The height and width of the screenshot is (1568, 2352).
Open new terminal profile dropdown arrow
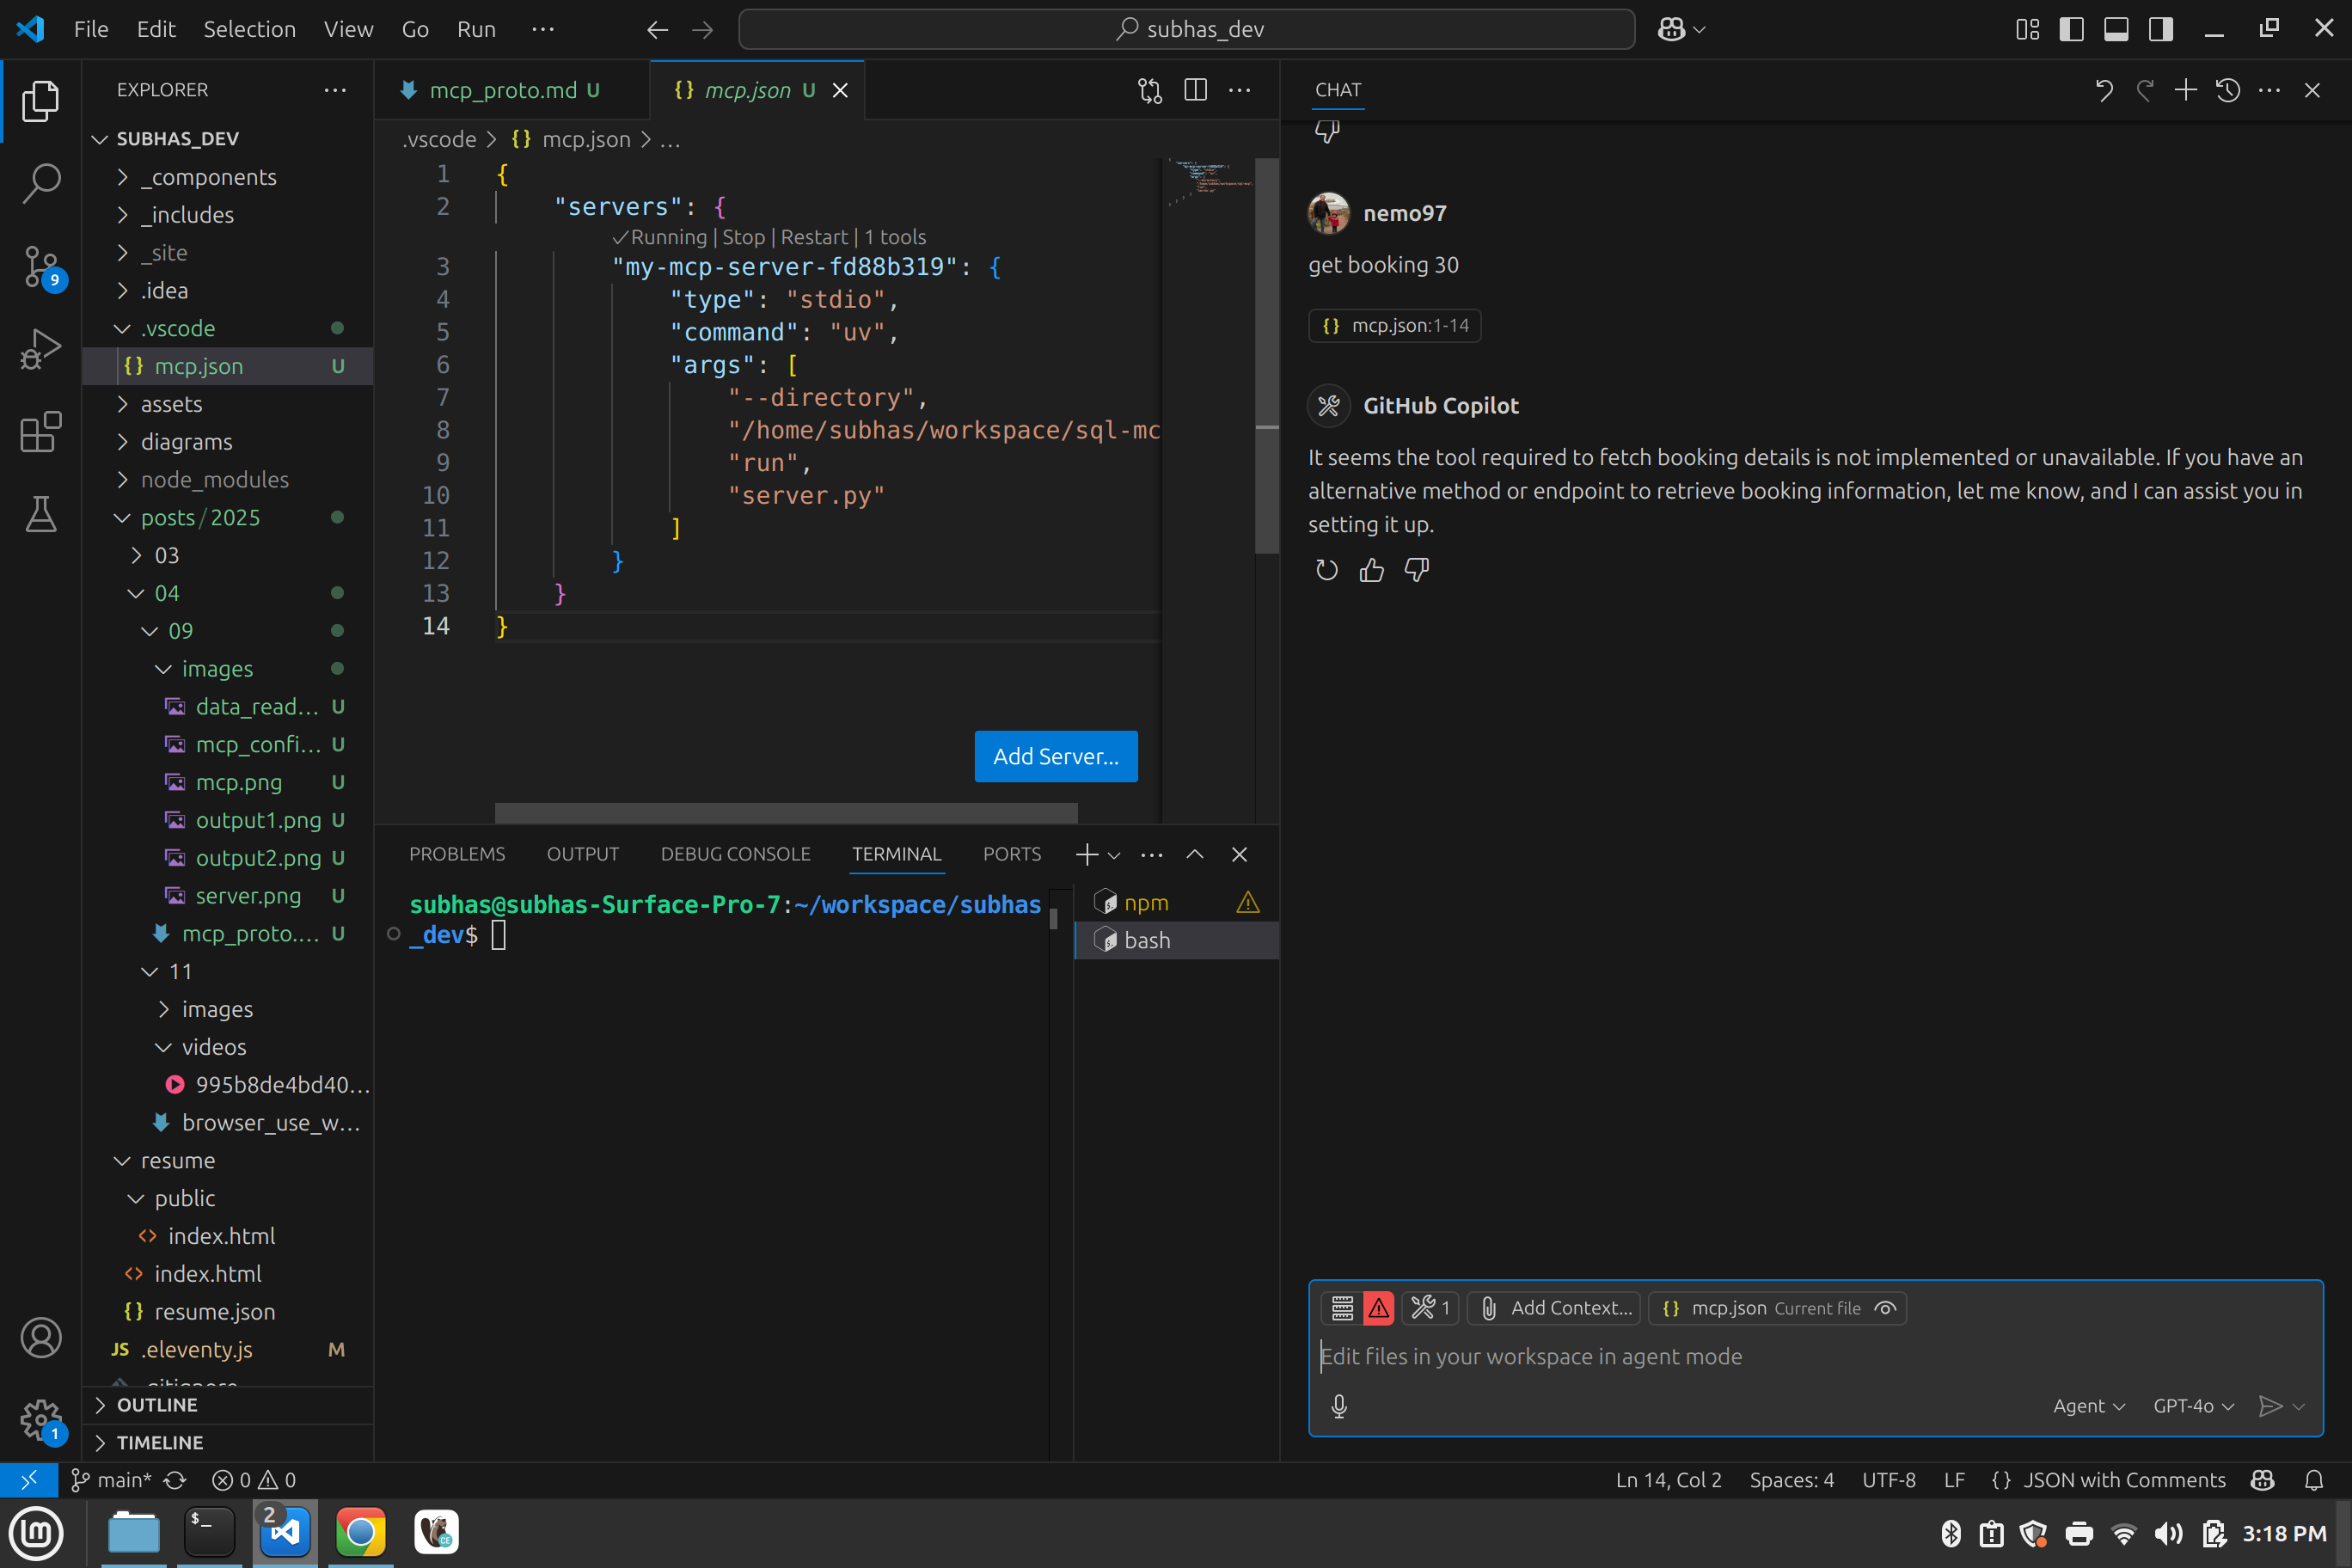point(1114,855)
